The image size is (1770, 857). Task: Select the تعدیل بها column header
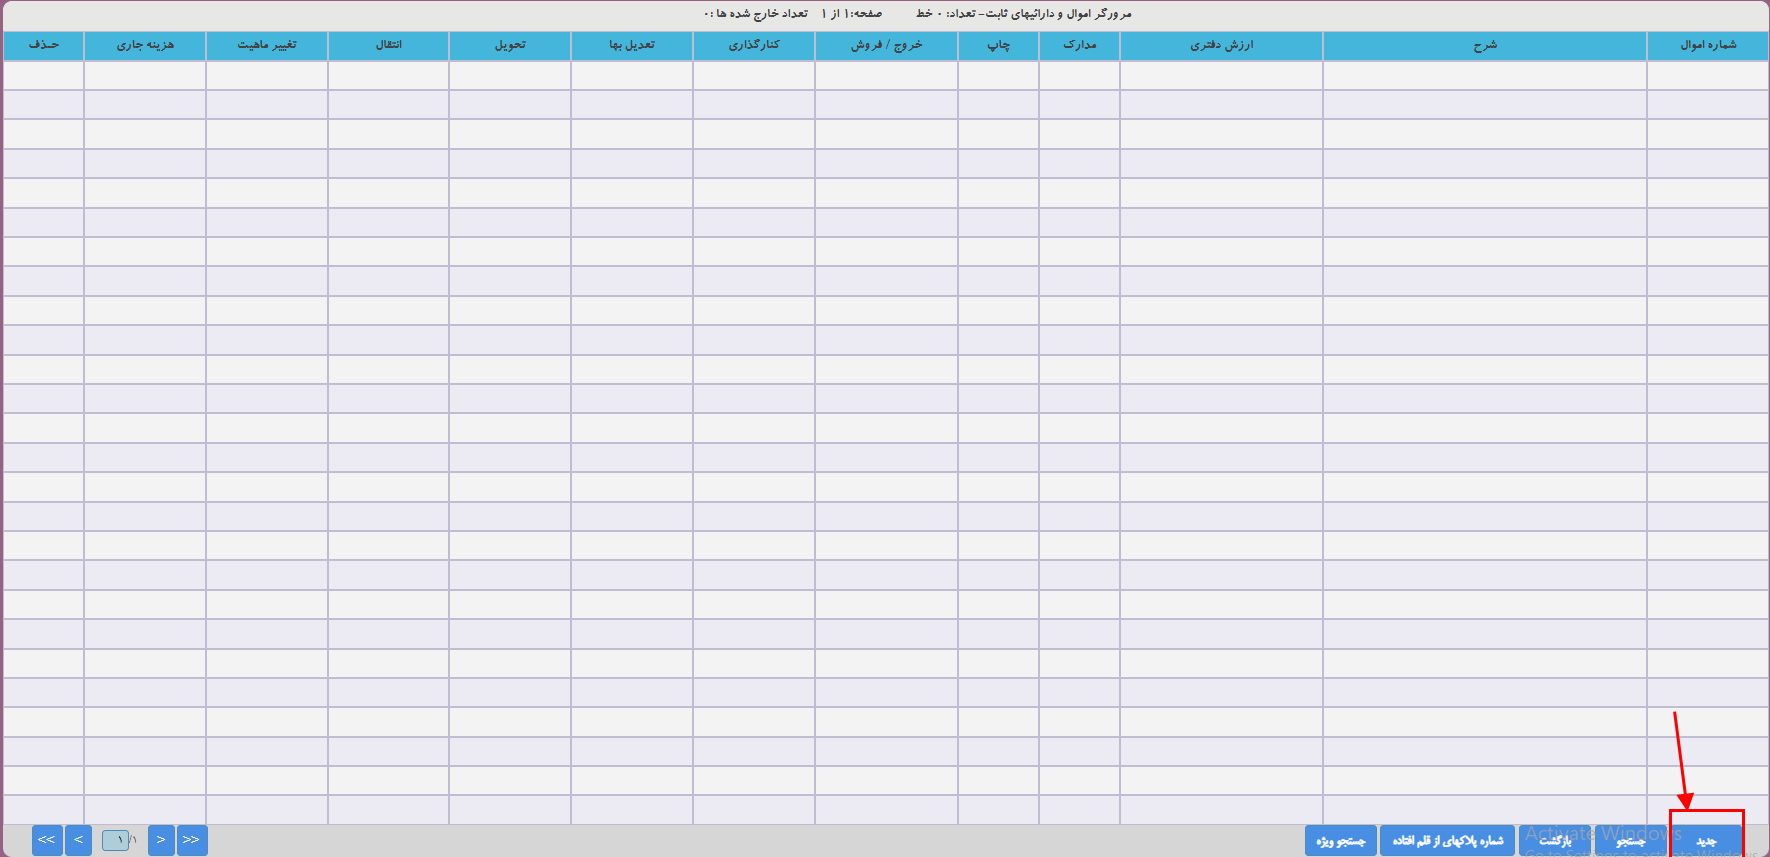click(632, 45)
